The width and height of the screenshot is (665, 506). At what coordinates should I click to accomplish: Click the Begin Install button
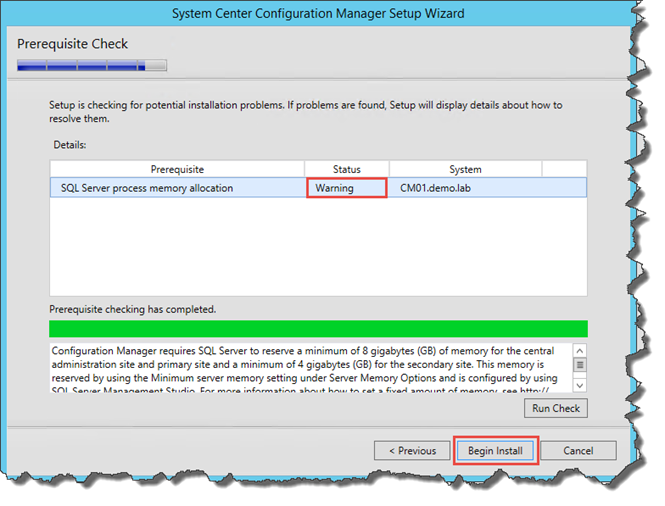[495, 450]
